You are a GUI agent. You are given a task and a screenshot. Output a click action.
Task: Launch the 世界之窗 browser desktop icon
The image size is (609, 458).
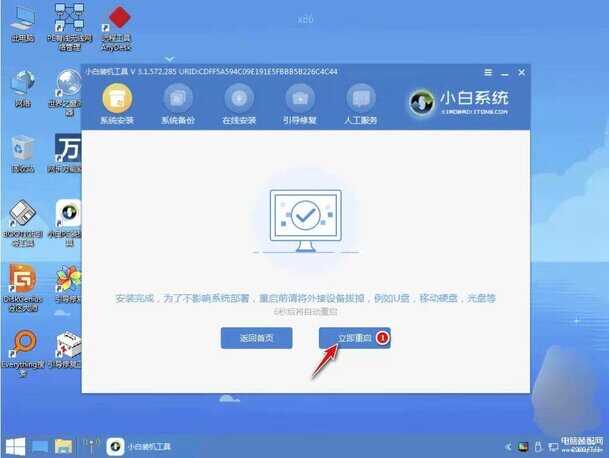(x=67, y=92)
